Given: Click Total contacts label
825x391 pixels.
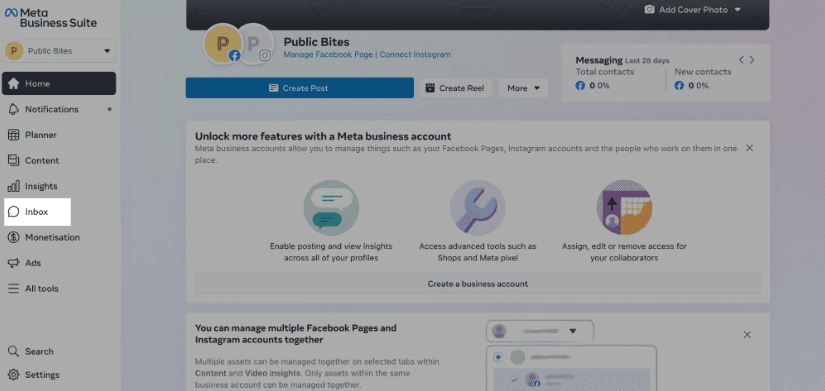Looking at the screenshot, I should [x=605, y=72].
